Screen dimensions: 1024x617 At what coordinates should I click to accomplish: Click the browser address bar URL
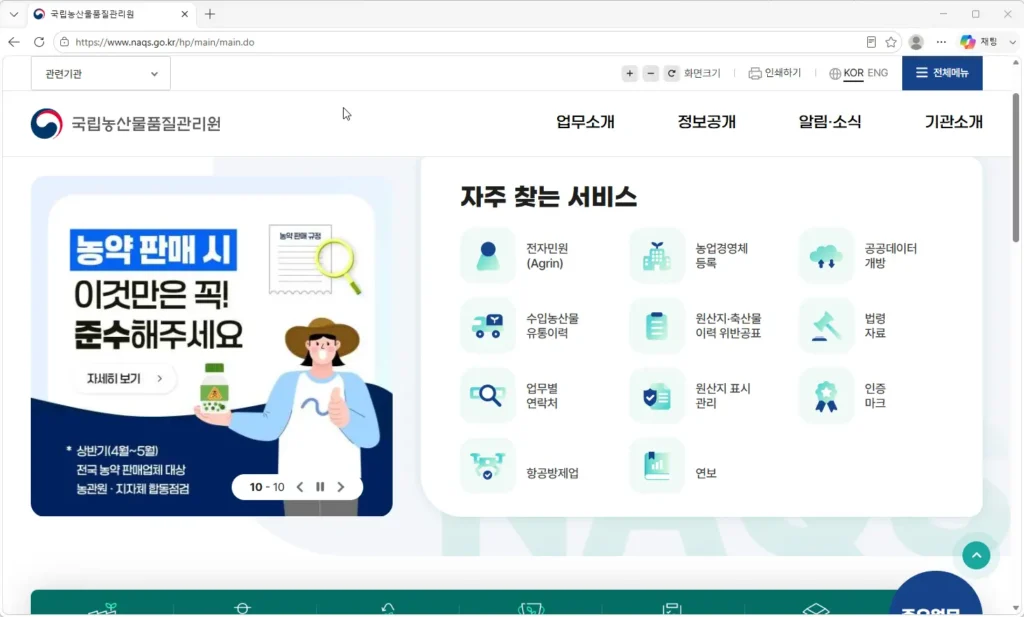[x=165, y=42]
